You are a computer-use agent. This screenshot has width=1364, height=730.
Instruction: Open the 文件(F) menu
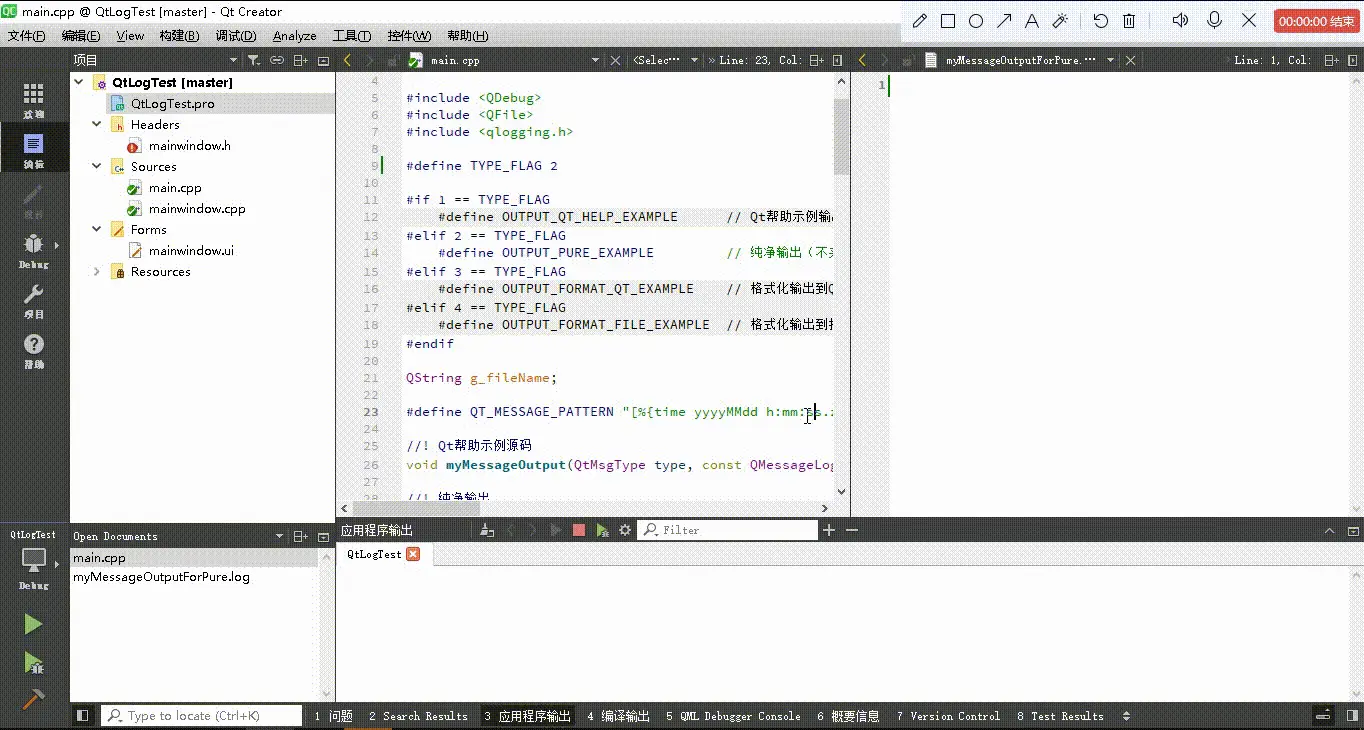[x=27, y=36]
